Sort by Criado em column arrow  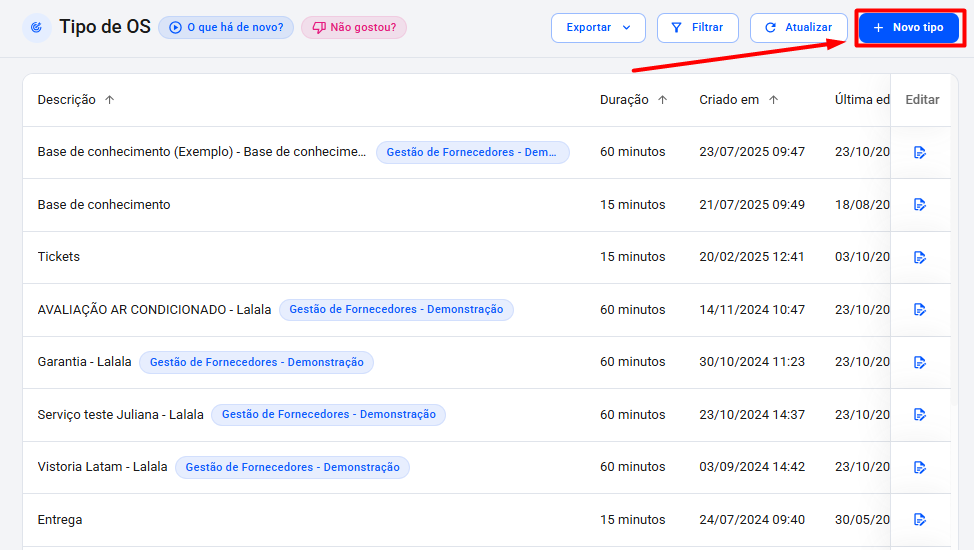pos(773,99)
